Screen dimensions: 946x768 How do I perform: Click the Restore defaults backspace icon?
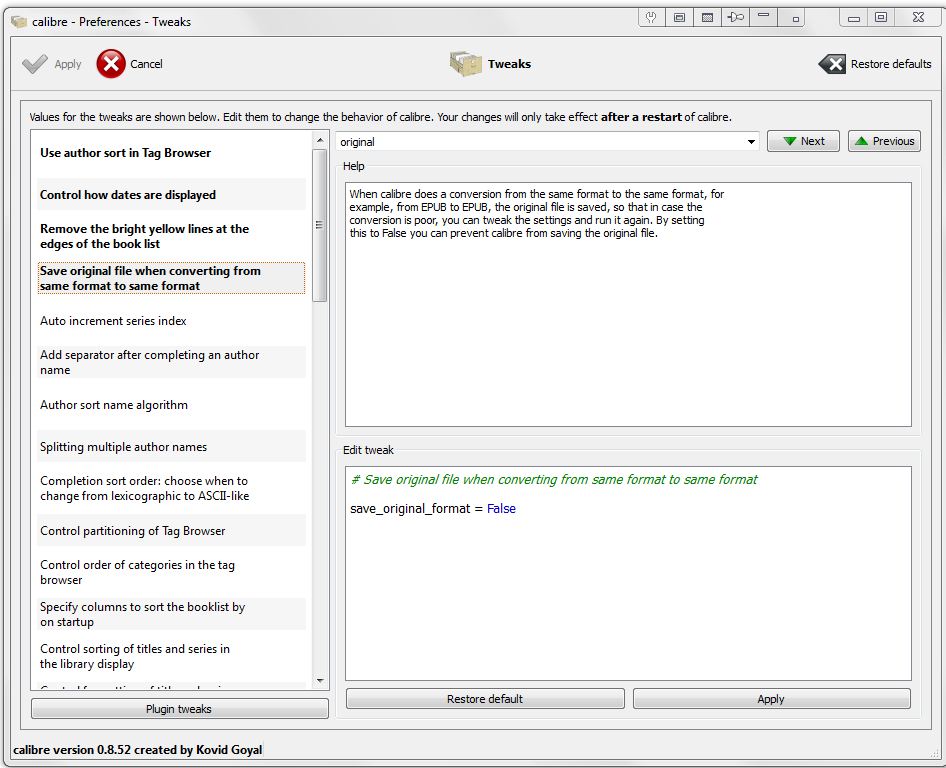pyautogui.click(x=833, y=63)
